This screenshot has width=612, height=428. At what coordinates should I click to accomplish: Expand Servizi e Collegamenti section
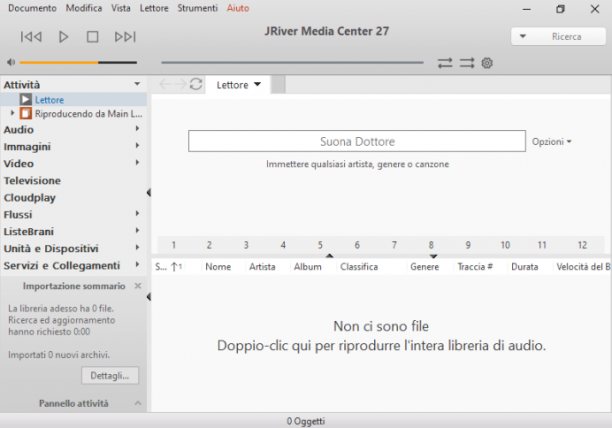point(137,264)
